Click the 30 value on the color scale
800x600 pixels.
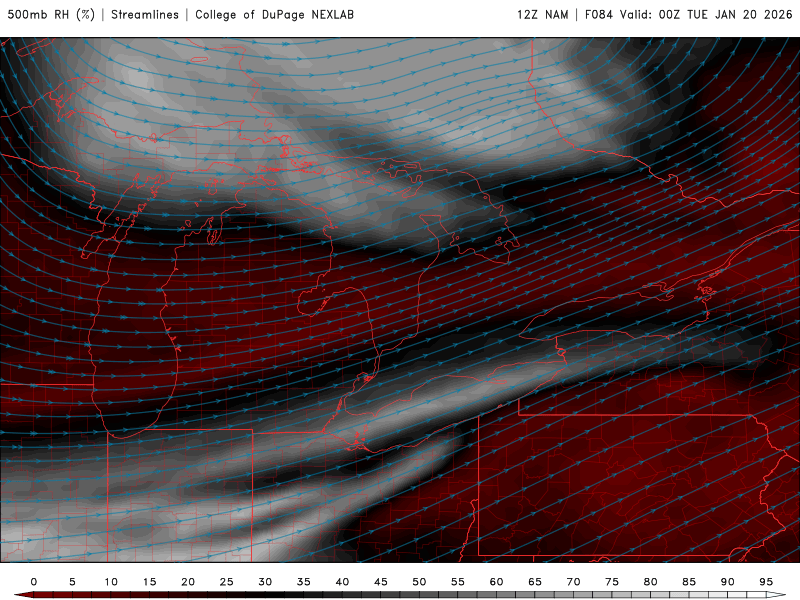[x=265, y=582]
